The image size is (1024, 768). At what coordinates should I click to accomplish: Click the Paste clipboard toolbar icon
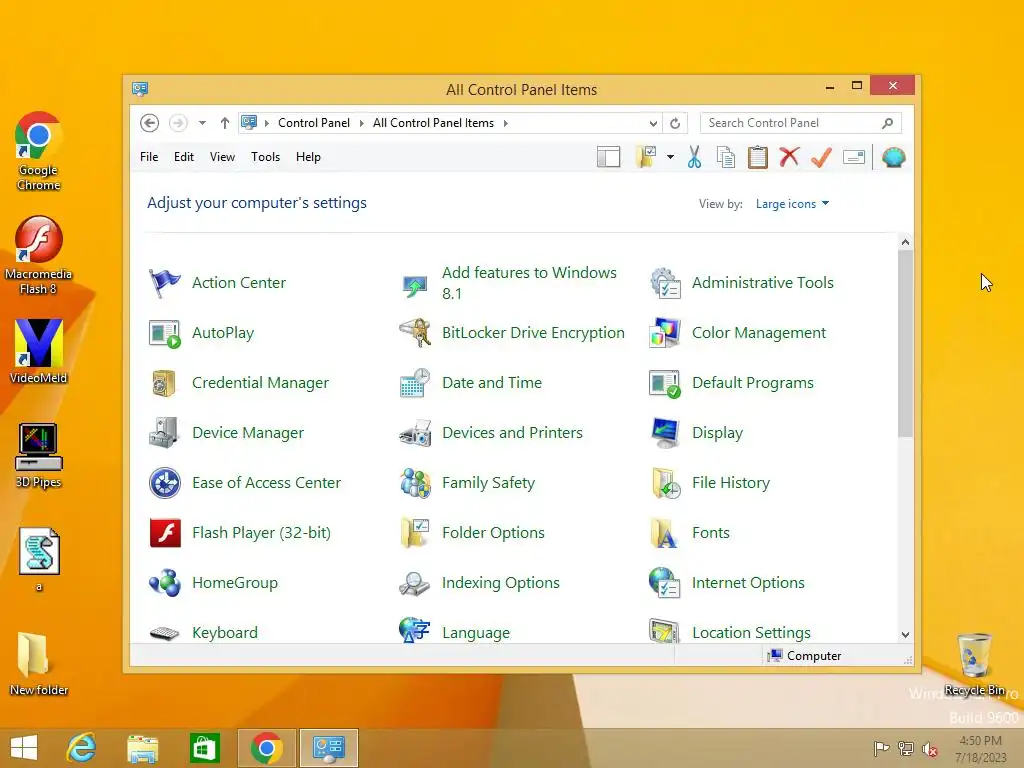click(x=758, y=157)
